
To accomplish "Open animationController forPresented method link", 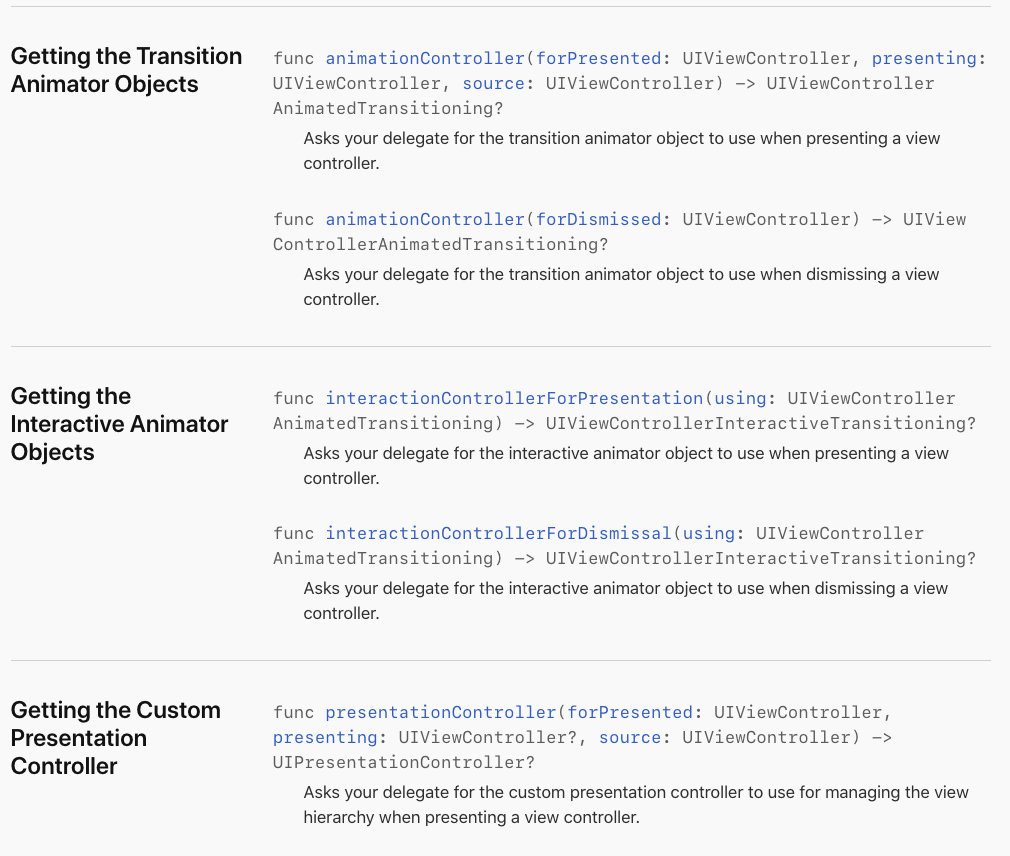I will pyautogui.click(x=425, y=59).
